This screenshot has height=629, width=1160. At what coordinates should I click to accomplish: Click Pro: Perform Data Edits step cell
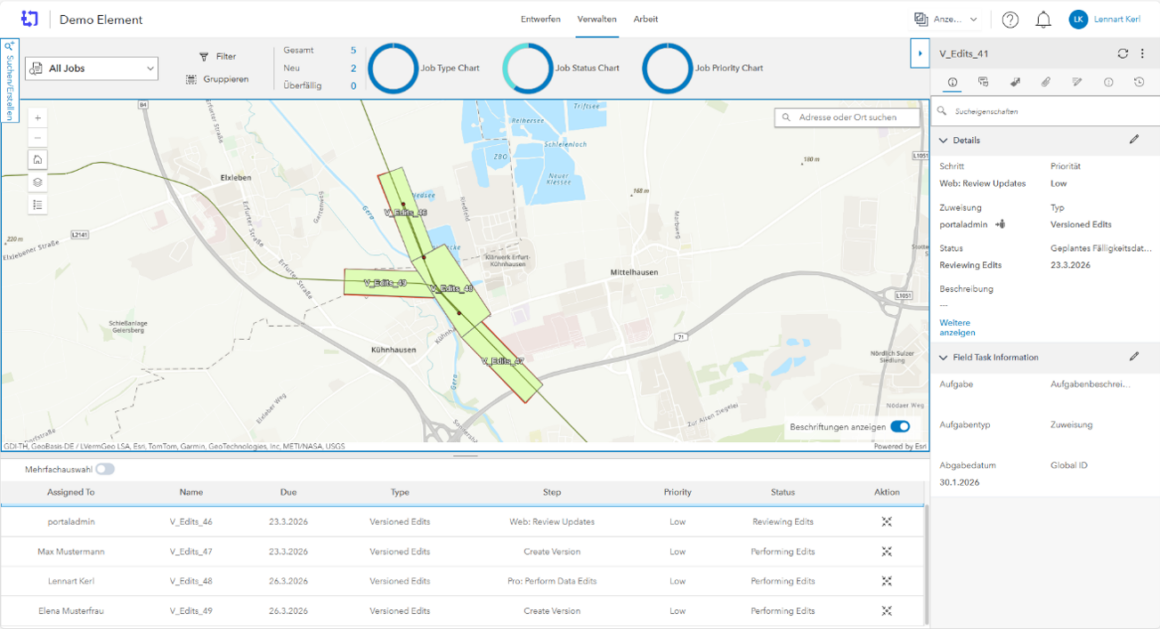click(x=552, y=581)
